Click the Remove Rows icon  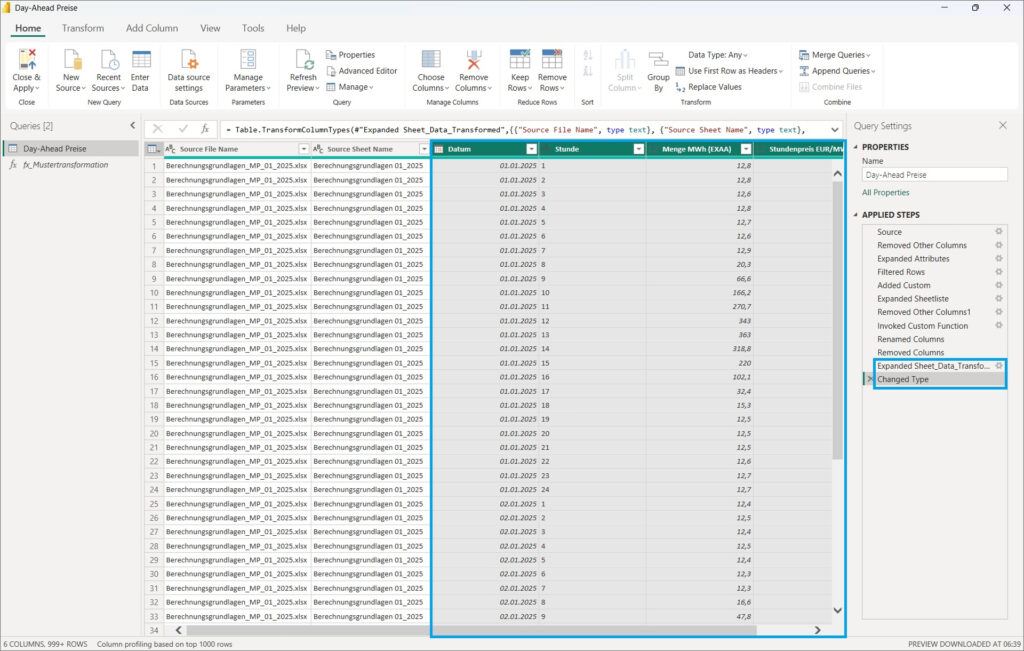click(x=552, y=59)
